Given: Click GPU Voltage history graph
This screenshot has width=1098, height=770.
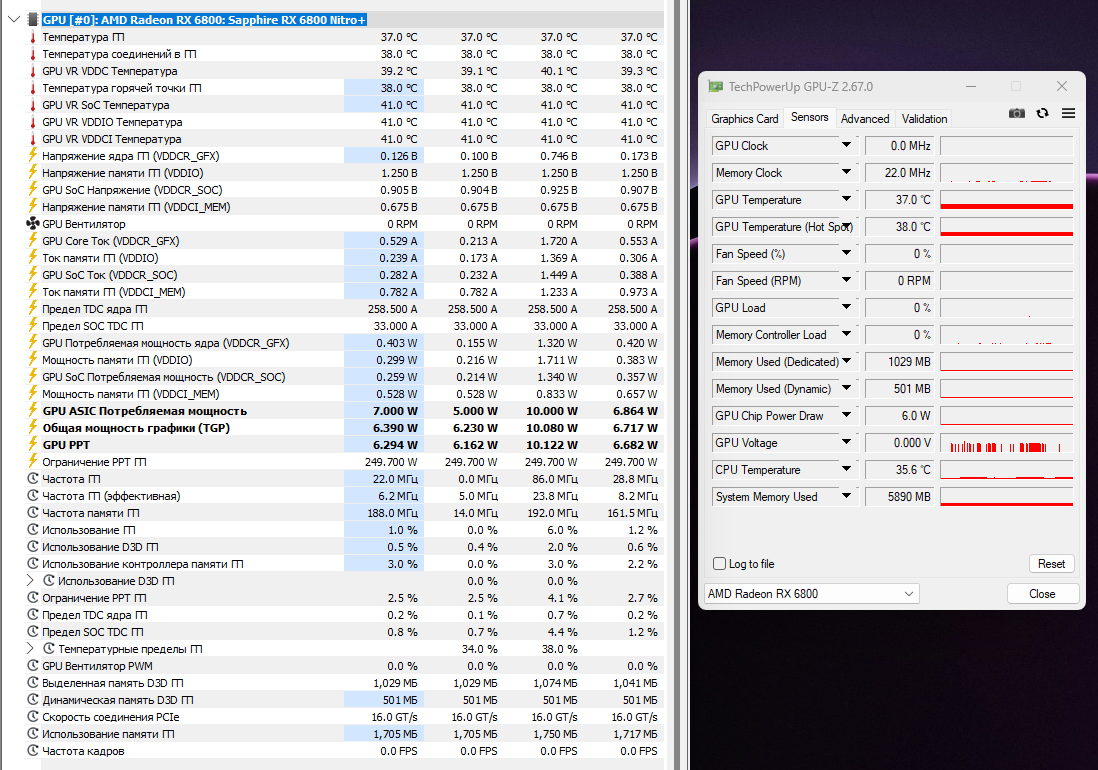Looking at the screenshot, I should [x=1006, y=443].
